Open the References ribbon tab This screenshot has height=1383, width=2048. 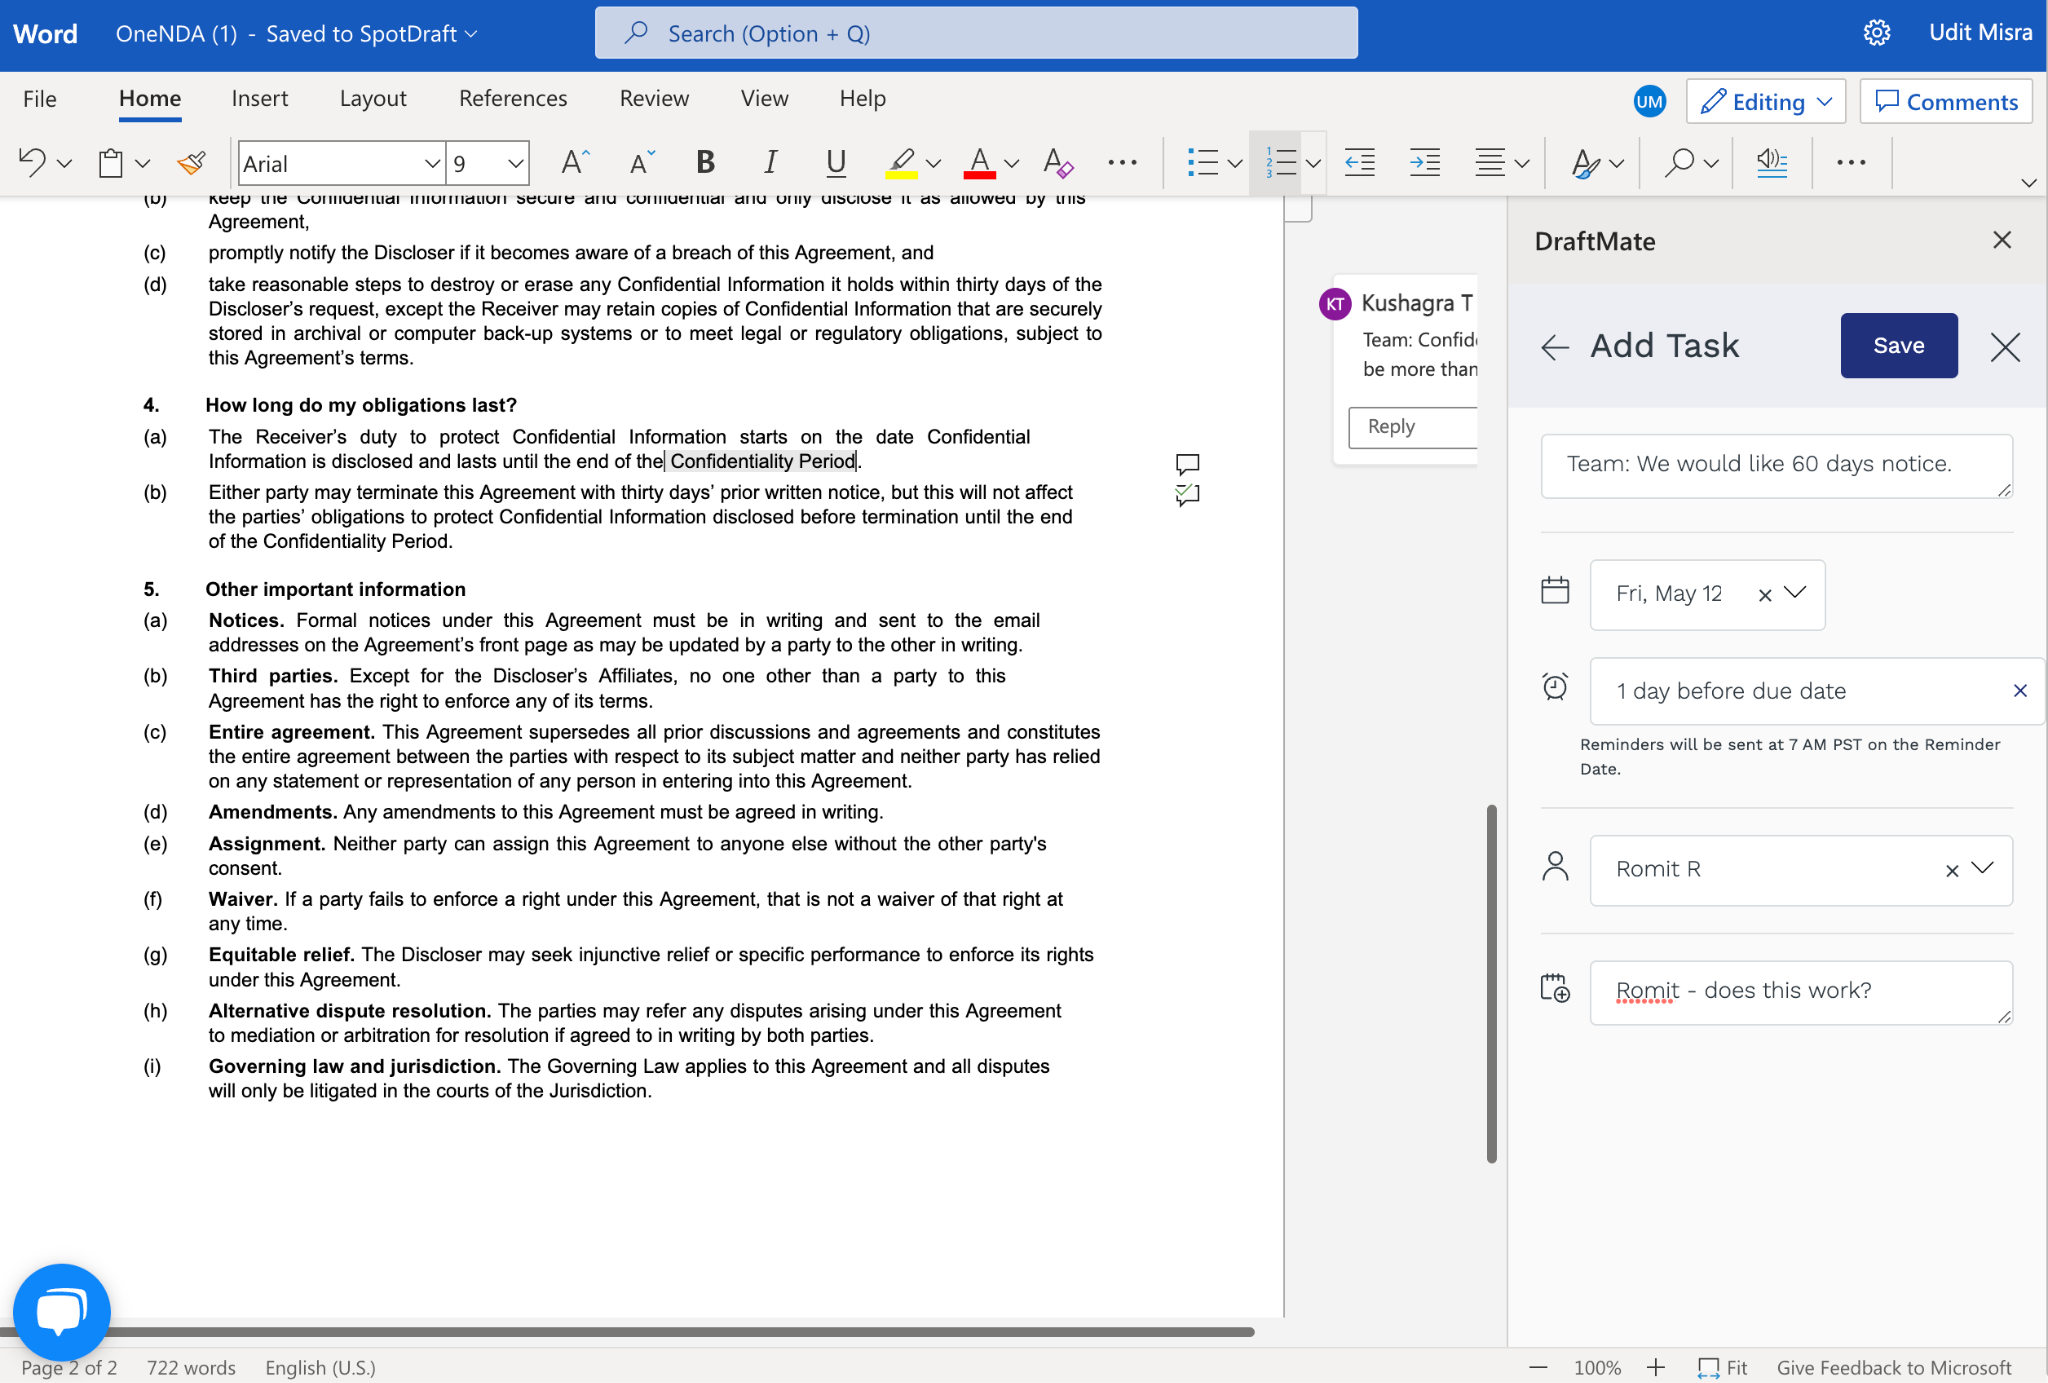(512, 98)
